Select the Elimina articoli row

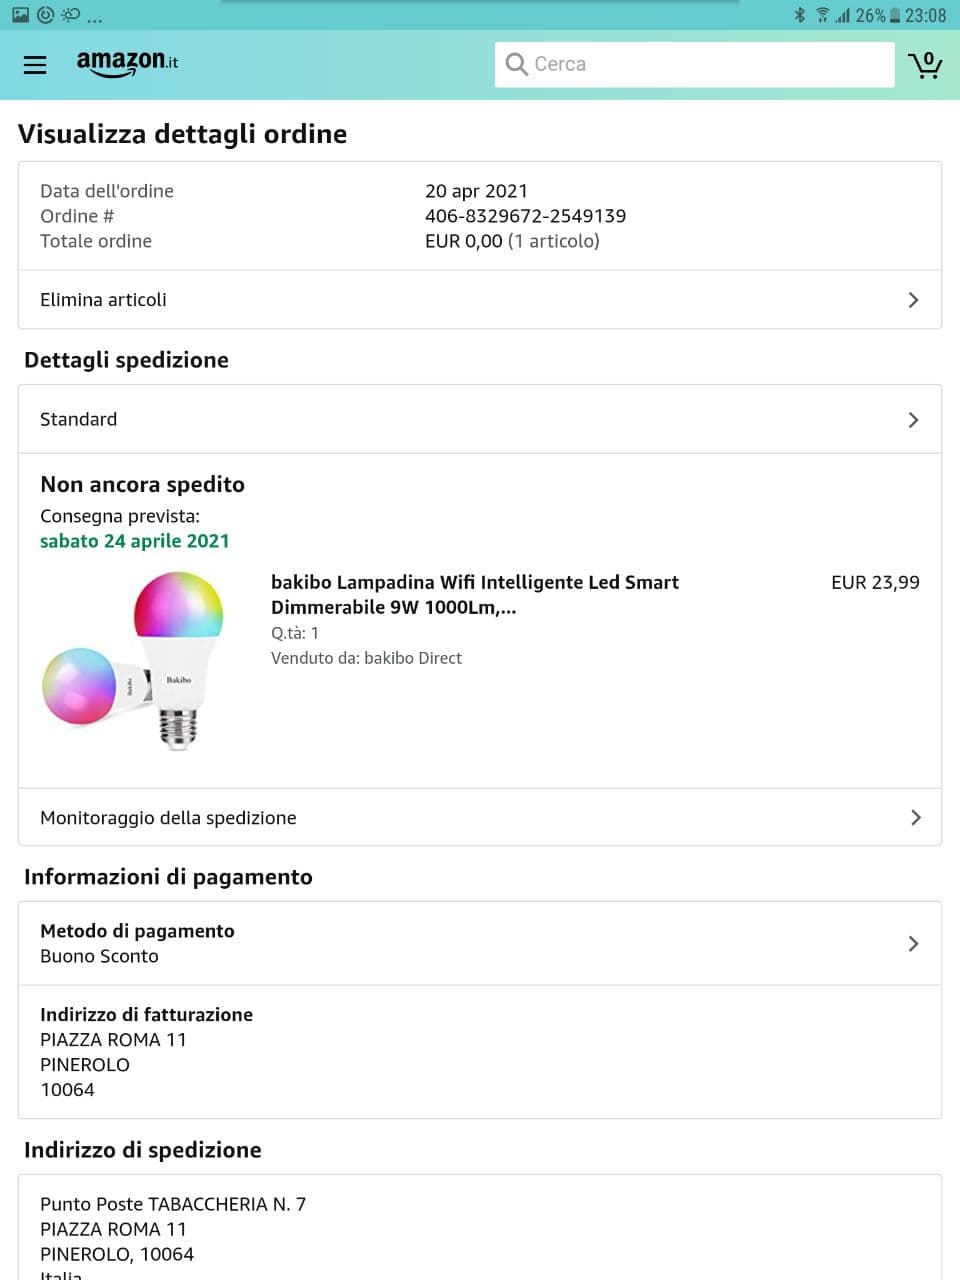(x=103, y=300)
